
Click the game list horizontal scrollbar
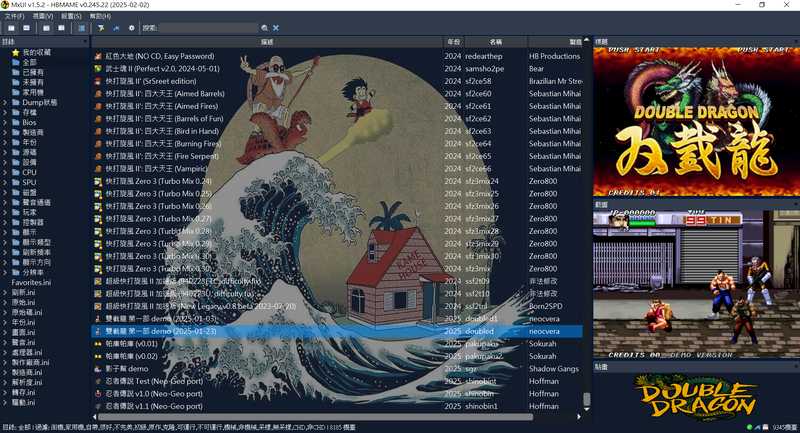tap(315, 417)
